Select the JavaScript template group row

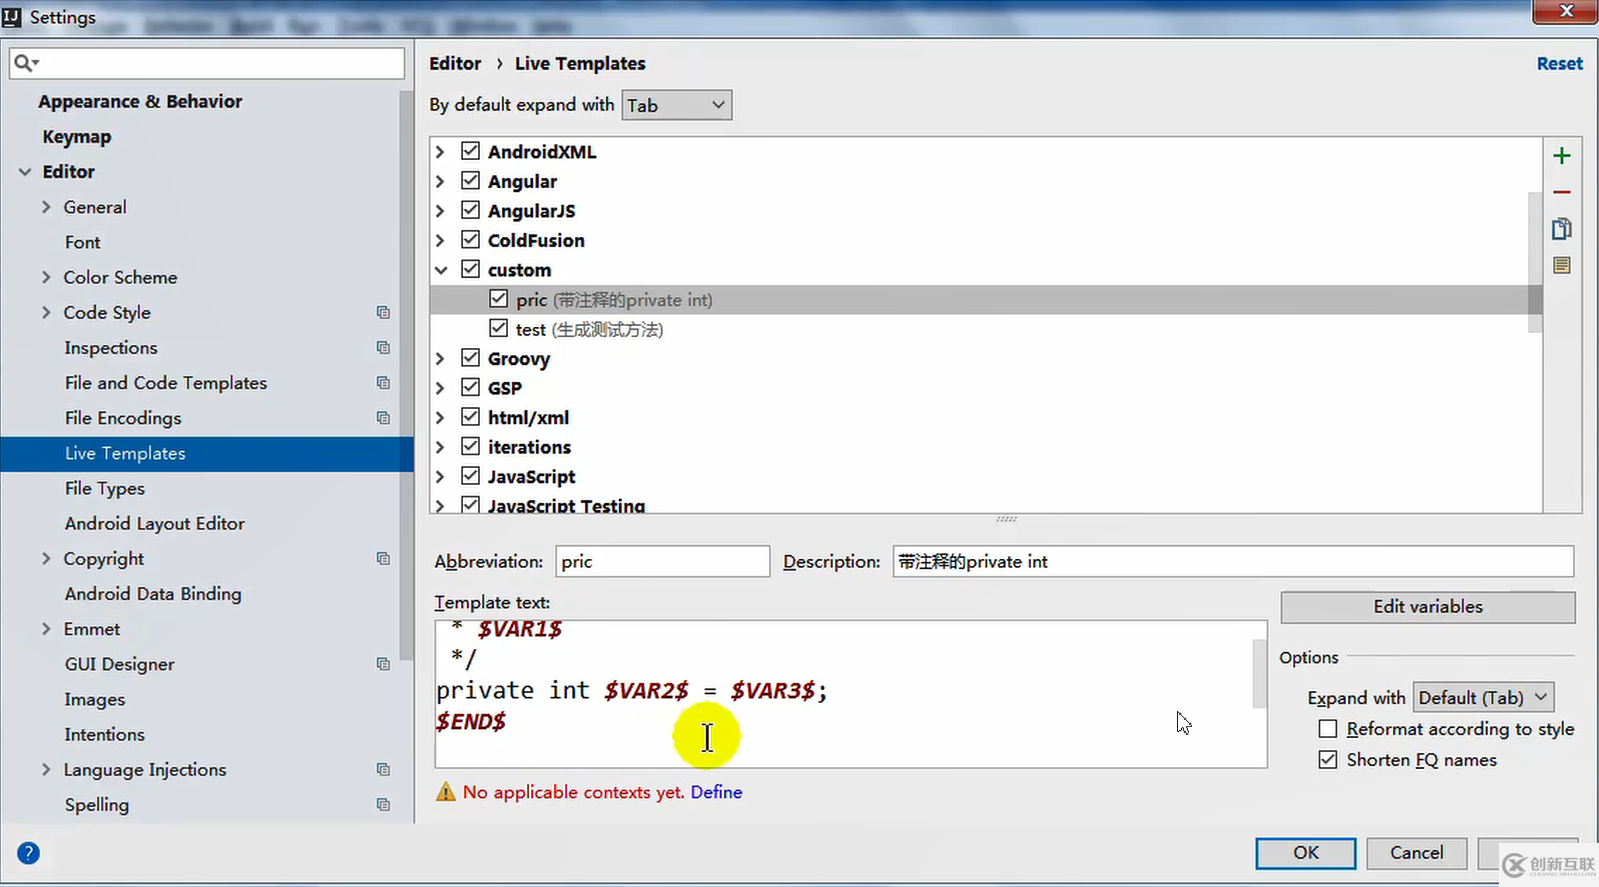point(985,477)
